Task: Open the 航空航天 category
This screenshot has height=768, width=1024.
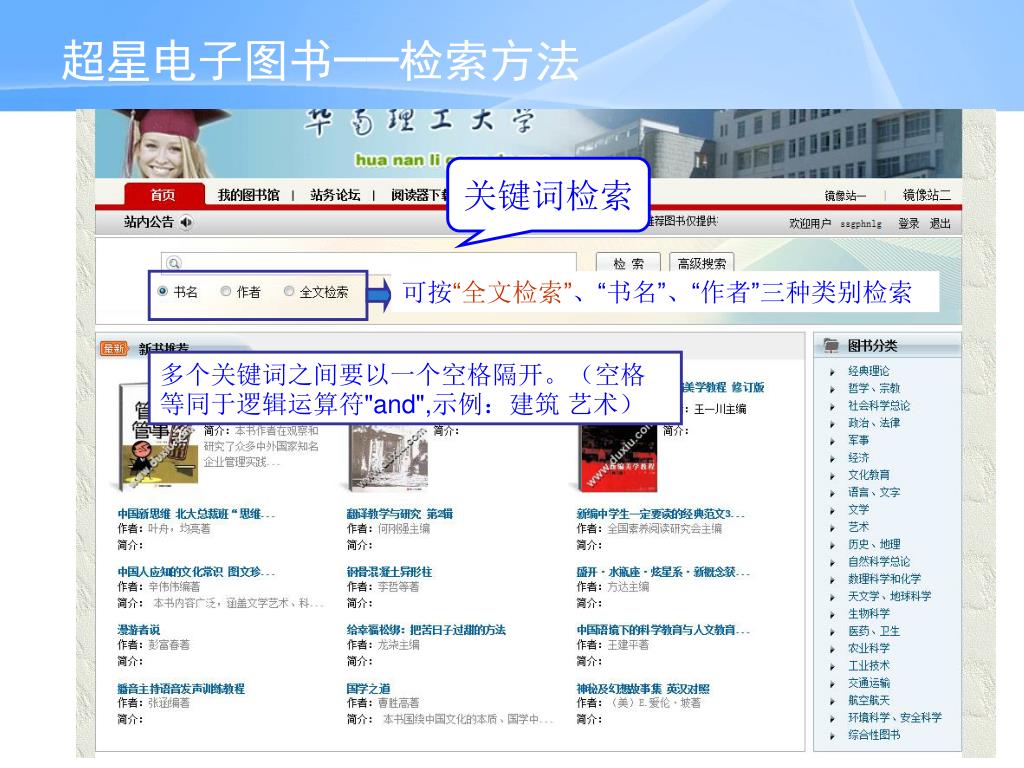Action: 869,700
